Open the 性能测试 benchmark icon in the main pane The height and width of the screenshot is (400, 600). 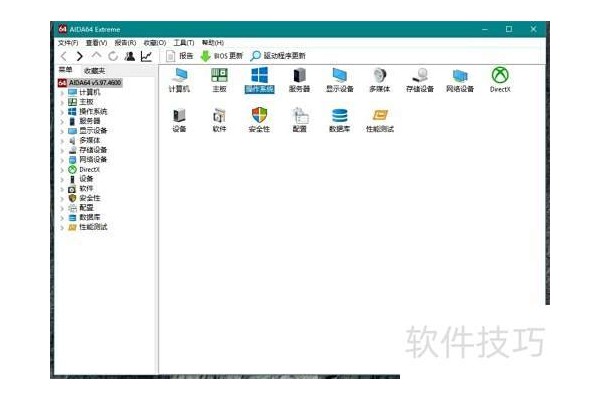[380, 120]
